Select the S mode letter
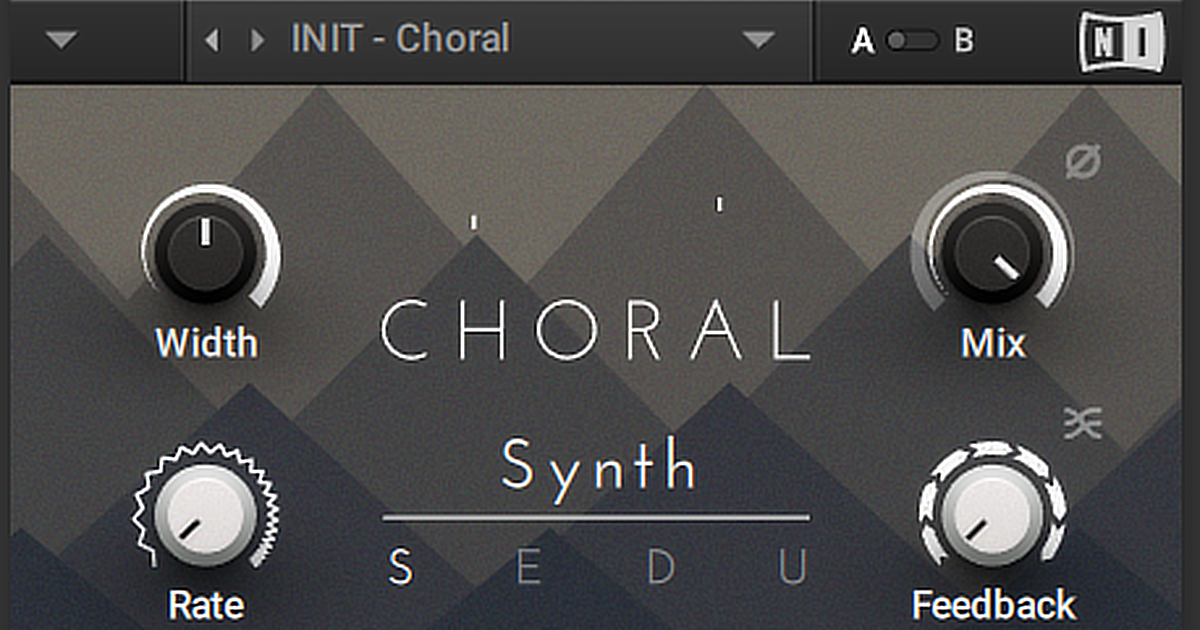Viewport: 1200px width, 630px height. pos(400,568)
